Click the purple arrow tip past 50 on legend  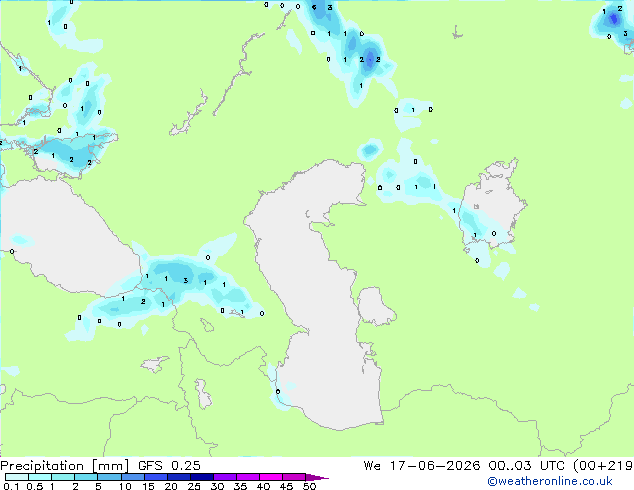pyautogui.click(x=317, y=478)
